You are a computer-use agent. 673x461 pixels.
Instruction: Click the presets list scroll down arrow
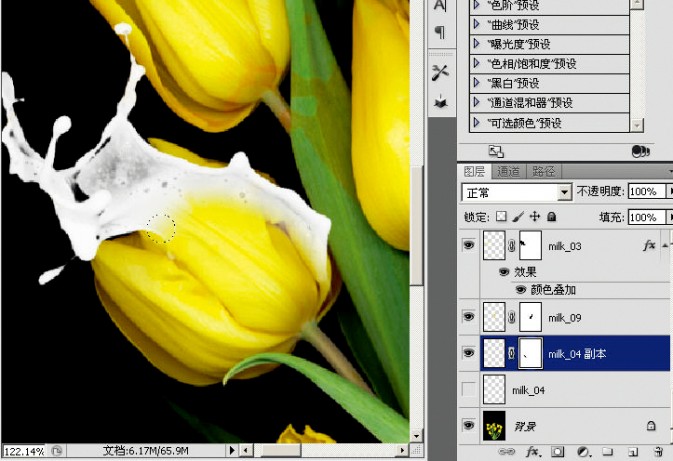point(637,125)
